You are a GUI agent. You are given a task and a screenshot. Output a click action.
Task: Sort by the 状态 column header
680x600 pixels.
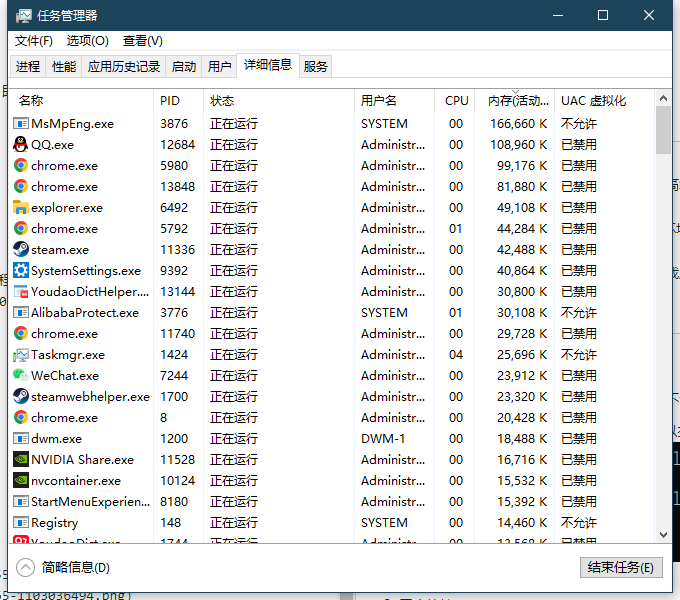click(279, 101)
